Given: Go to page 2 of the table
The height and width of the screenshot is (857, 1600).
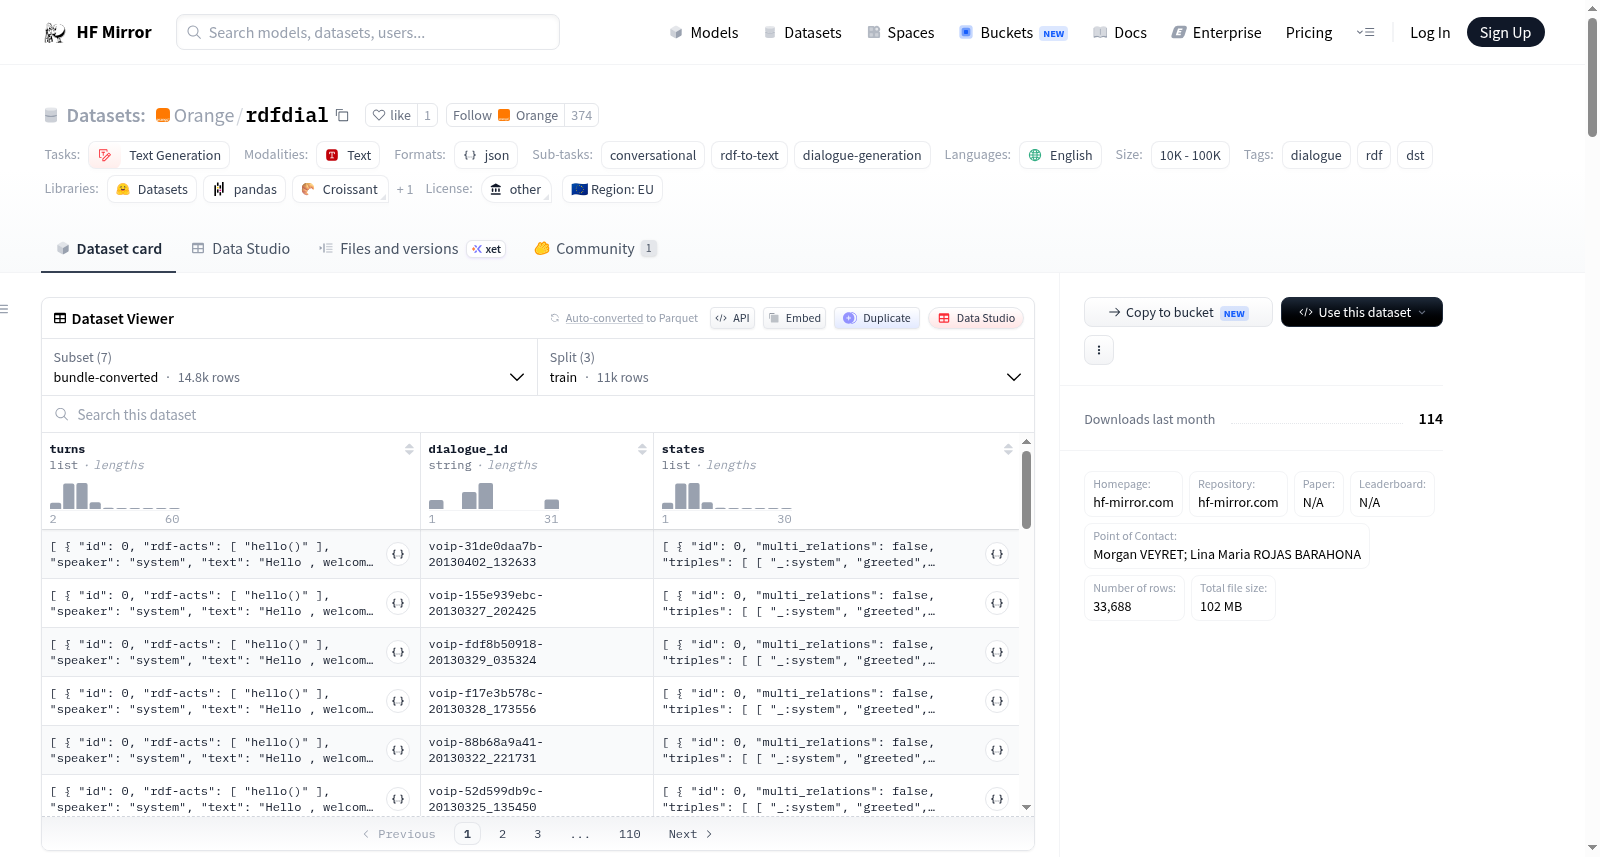Looking at the screenshot, I should (502, 834).
